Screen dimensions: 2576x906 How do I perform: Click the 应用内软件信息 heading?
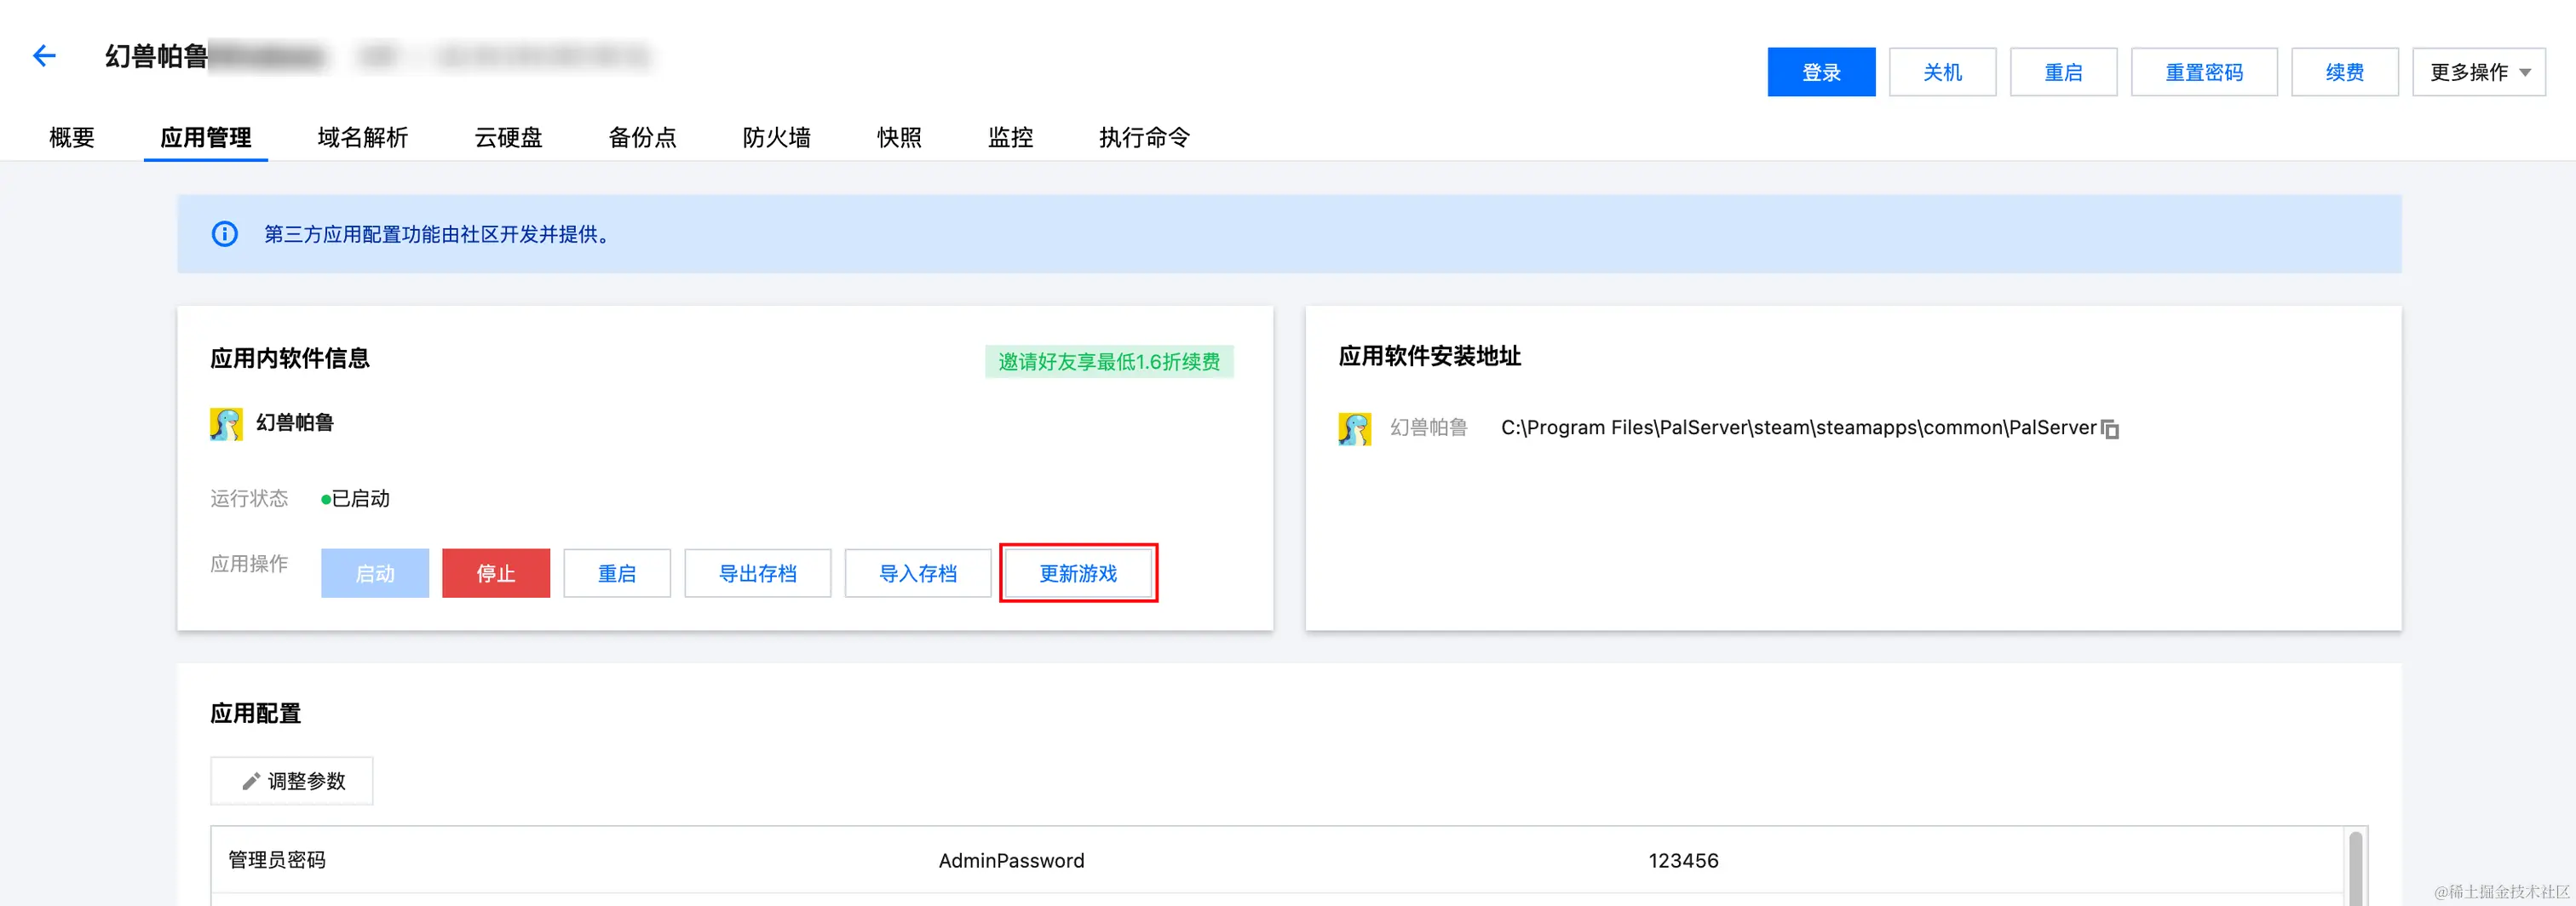[x=290, y=359]
